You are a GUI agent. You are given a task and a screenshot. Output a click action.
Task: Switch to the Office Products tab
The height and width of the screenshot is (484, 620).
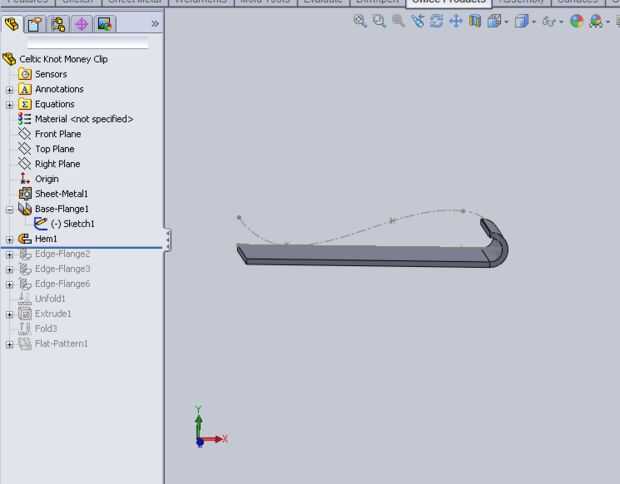[x=449, y=2]
